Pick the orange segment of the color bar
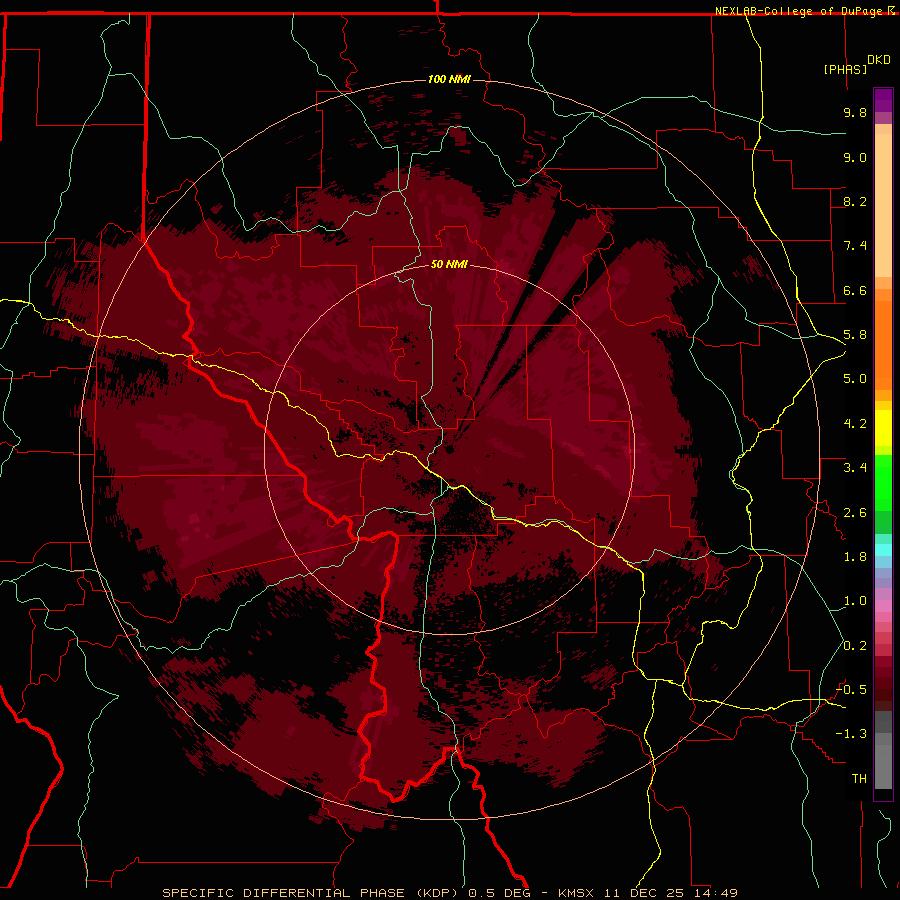 883,344
